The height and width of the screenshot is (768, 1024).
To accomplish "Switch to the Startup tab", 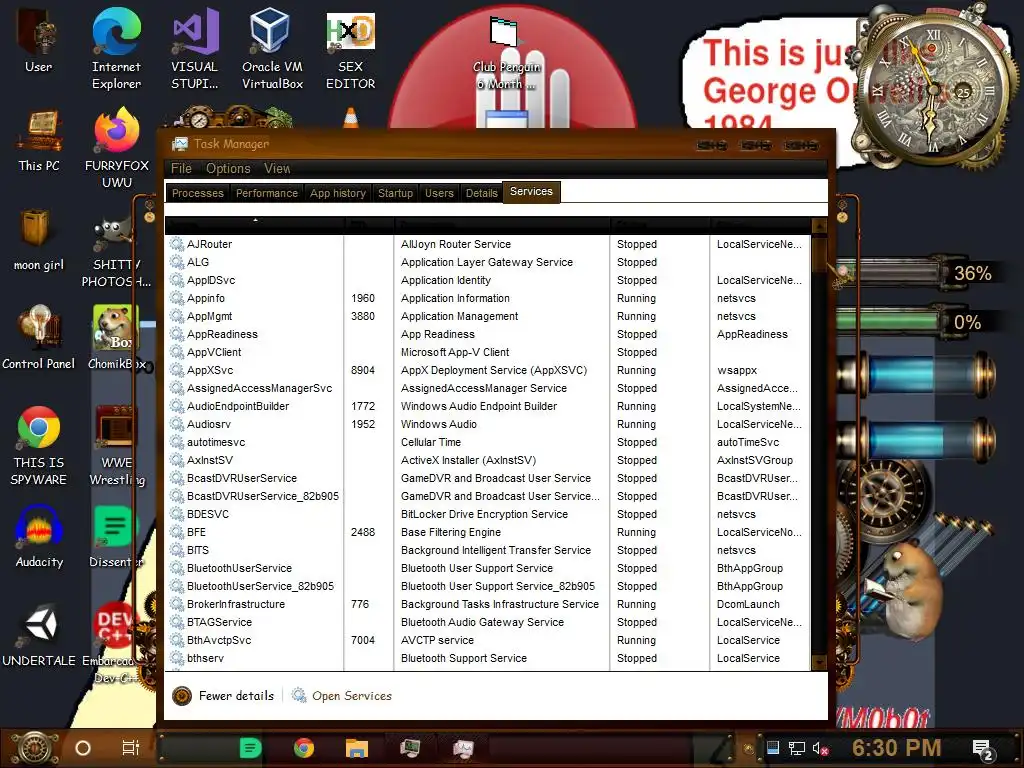I will pos(395,193).
